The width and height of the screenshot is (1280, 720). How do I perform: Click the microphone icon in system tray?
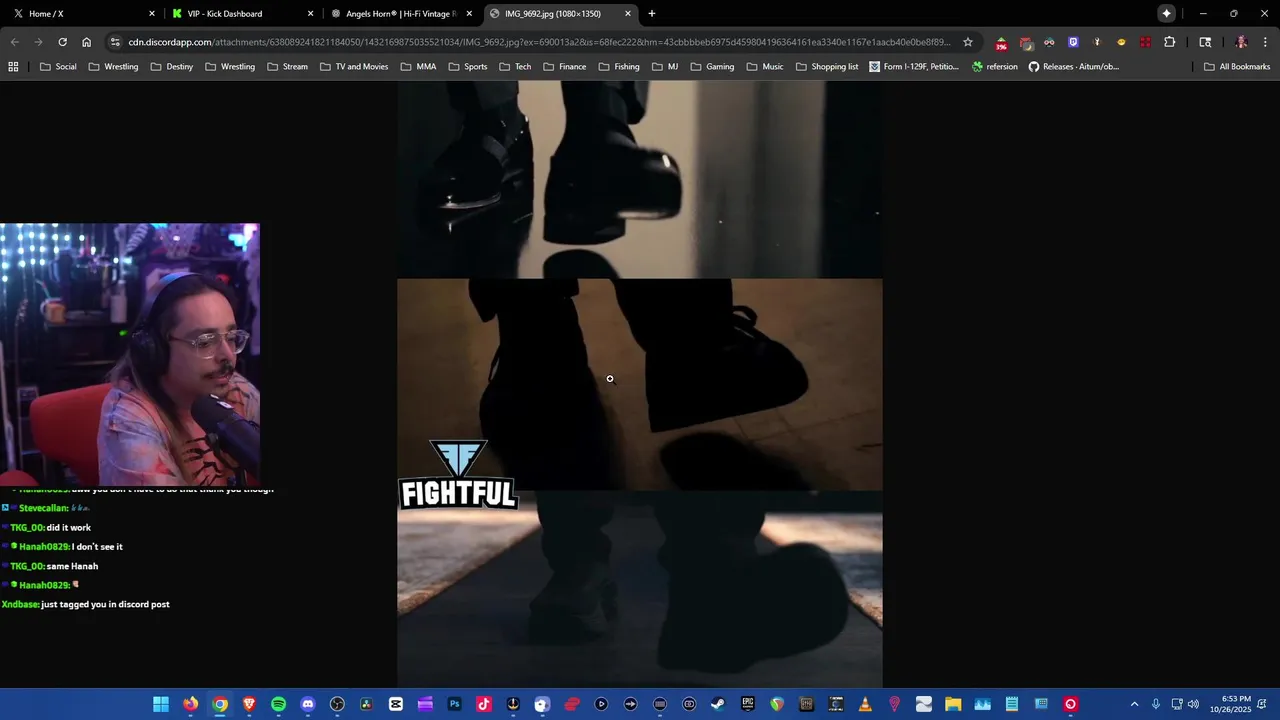click(1156, 704)
